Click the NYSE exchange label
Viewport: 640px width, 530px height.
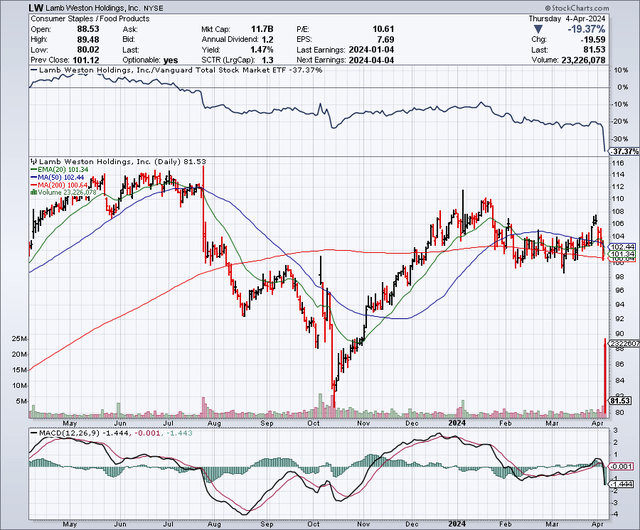153,8
